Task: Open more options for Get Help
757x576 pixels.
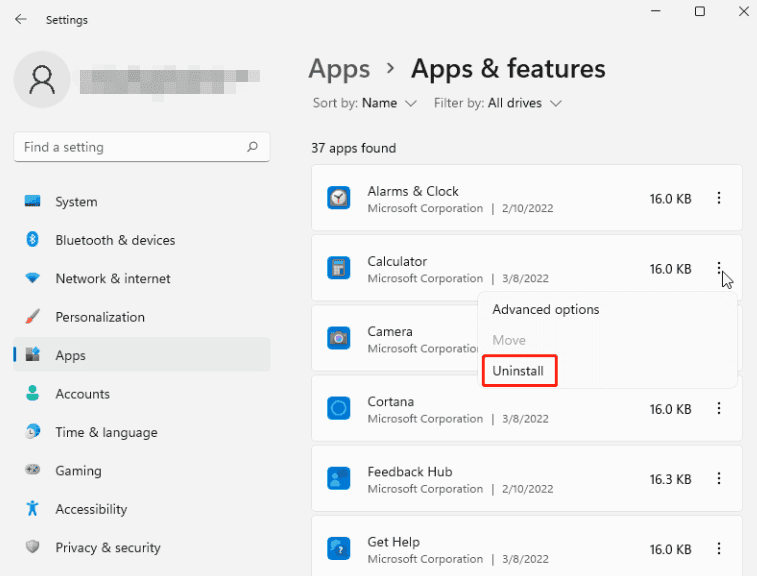Action: coord(719,548)
